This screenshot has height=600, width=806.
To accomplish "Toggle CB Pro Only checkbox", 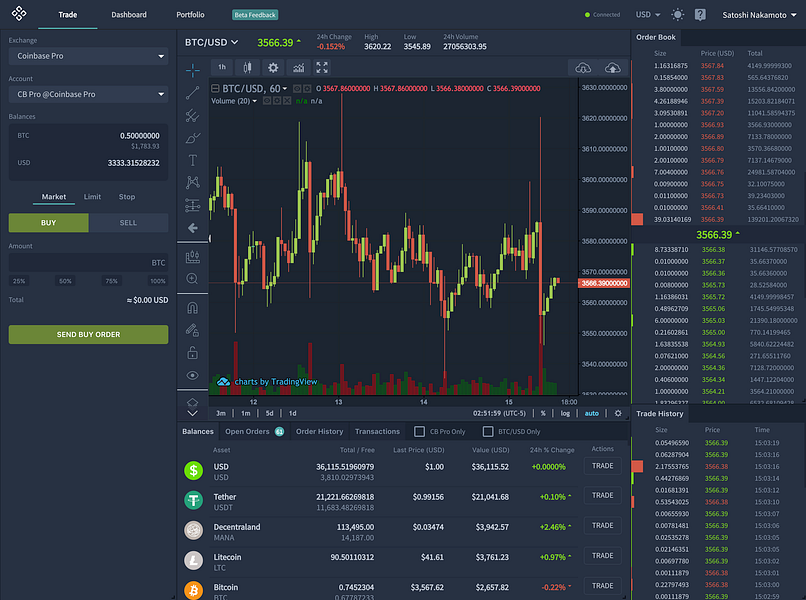I will point(419,431).
